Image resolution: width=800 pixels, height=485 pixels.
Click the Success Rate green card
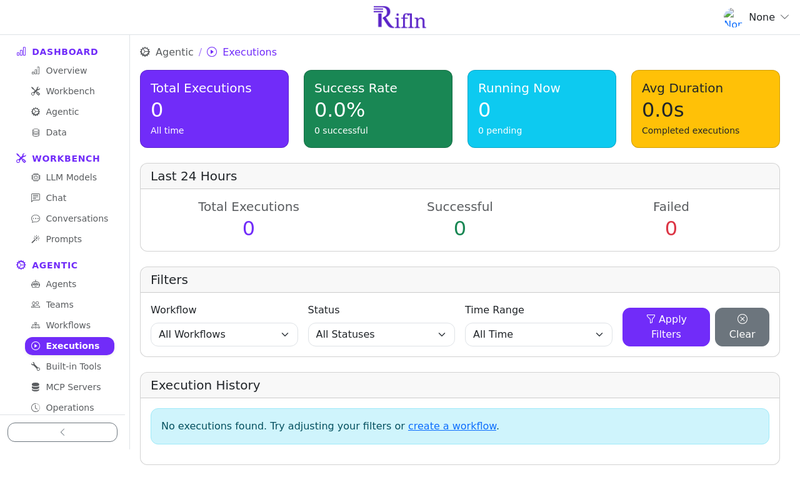378,109
